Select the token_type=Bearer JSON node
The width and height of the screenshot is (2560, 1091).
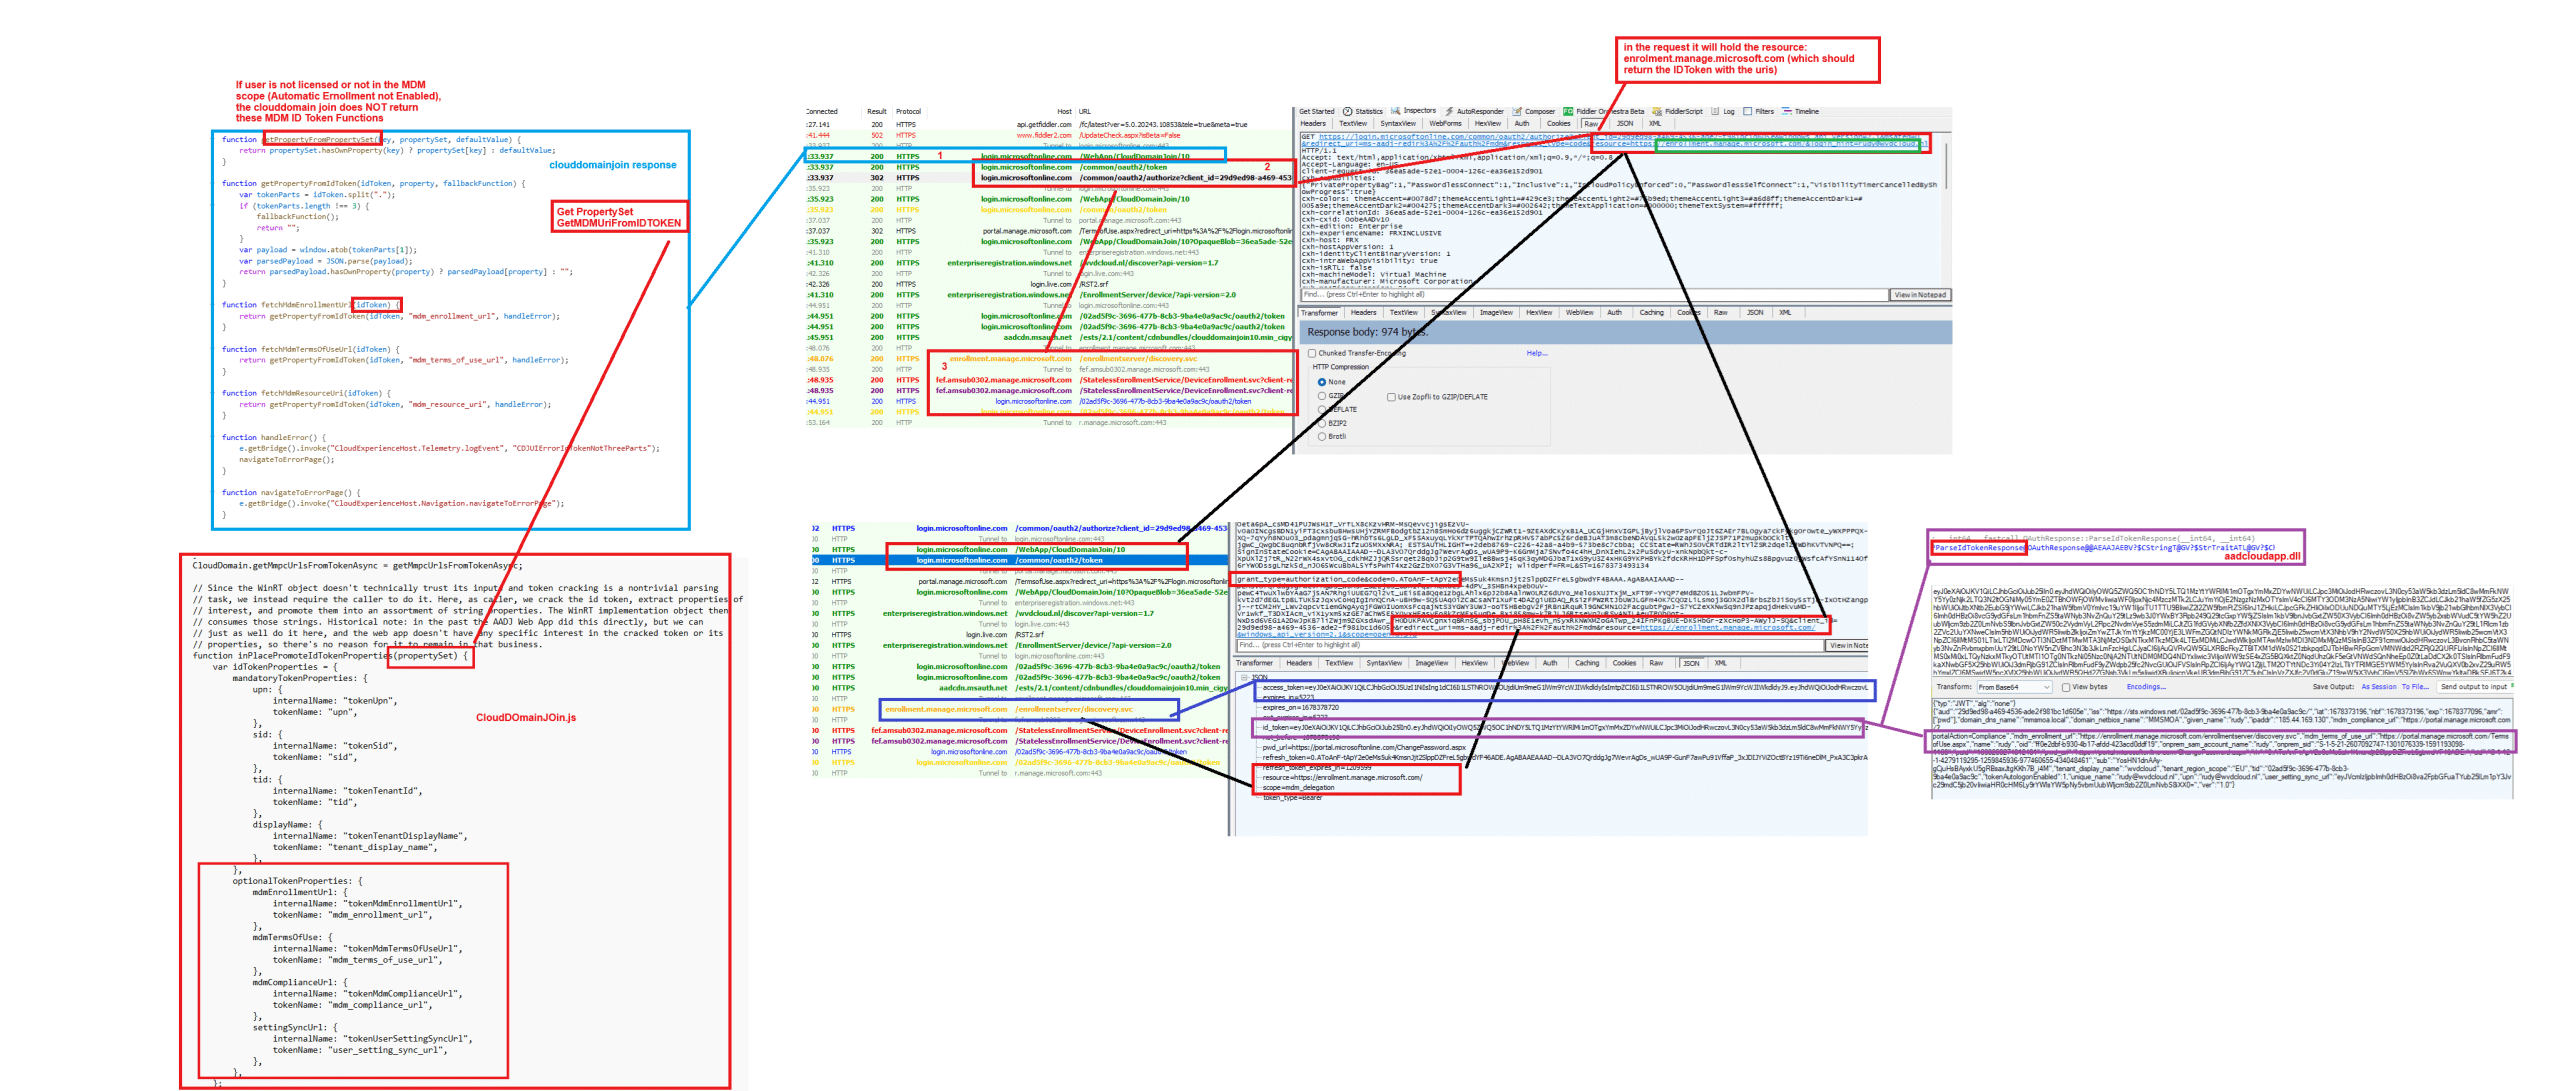coord(1293,797)
